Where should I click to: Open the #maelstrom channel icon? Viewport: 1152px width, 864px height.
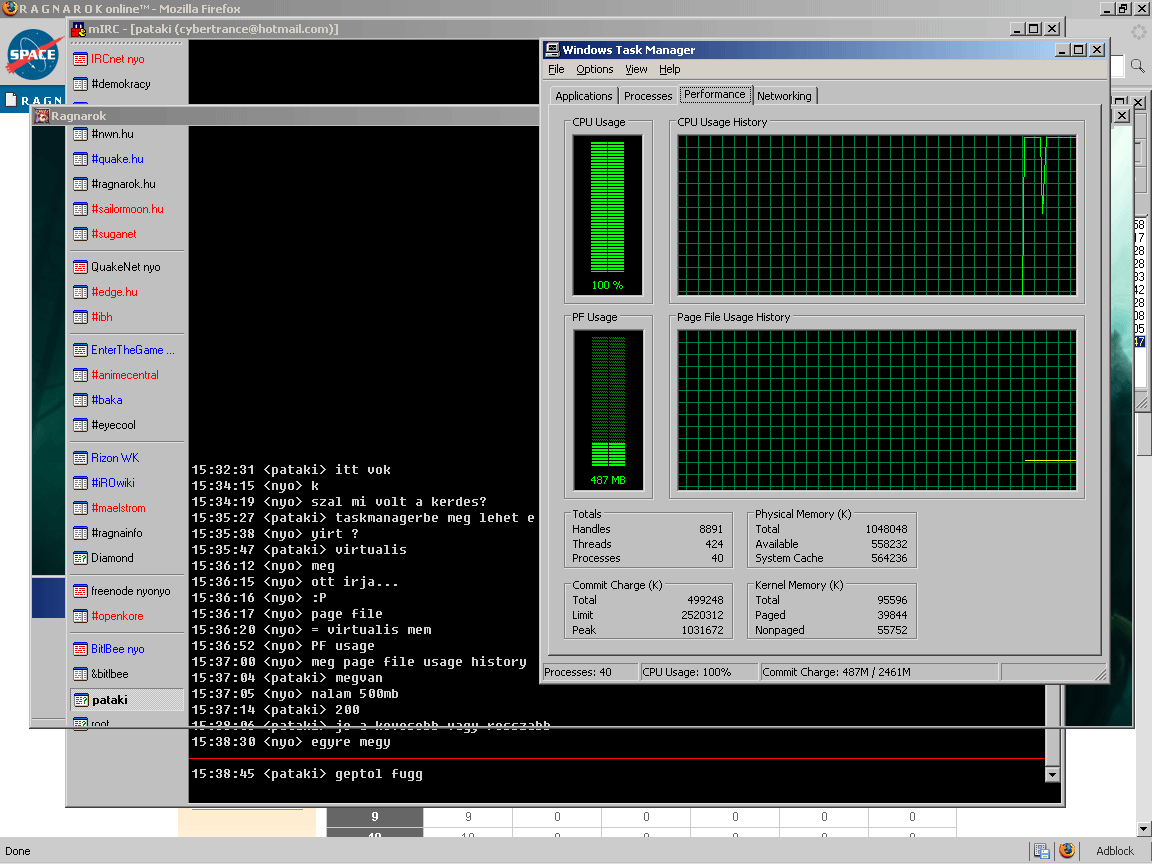(80, 508)
